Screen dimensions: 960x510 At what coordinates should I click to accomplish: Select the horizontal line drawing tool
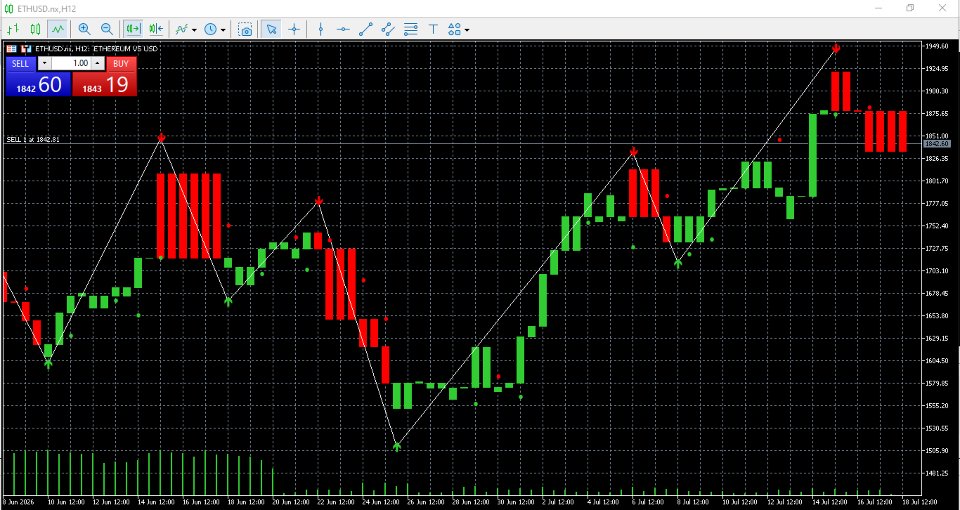(343, 29)
